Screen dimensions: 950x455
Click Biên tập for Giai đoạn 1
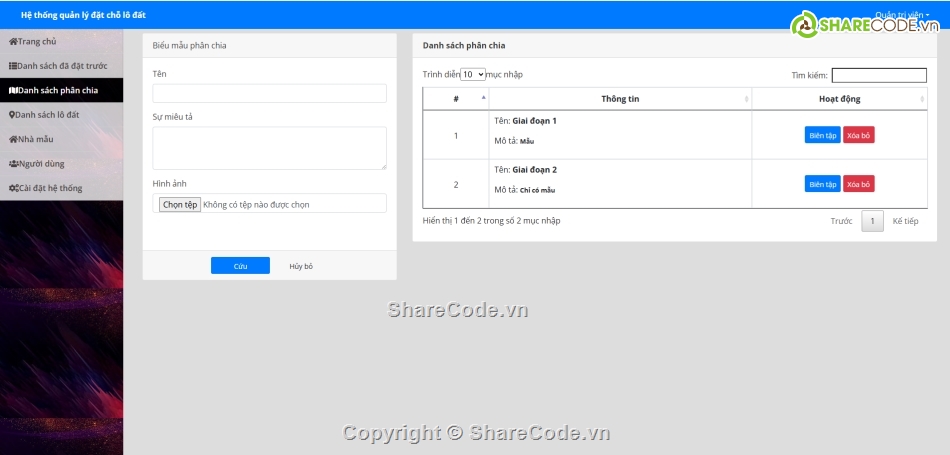point(822,135)
